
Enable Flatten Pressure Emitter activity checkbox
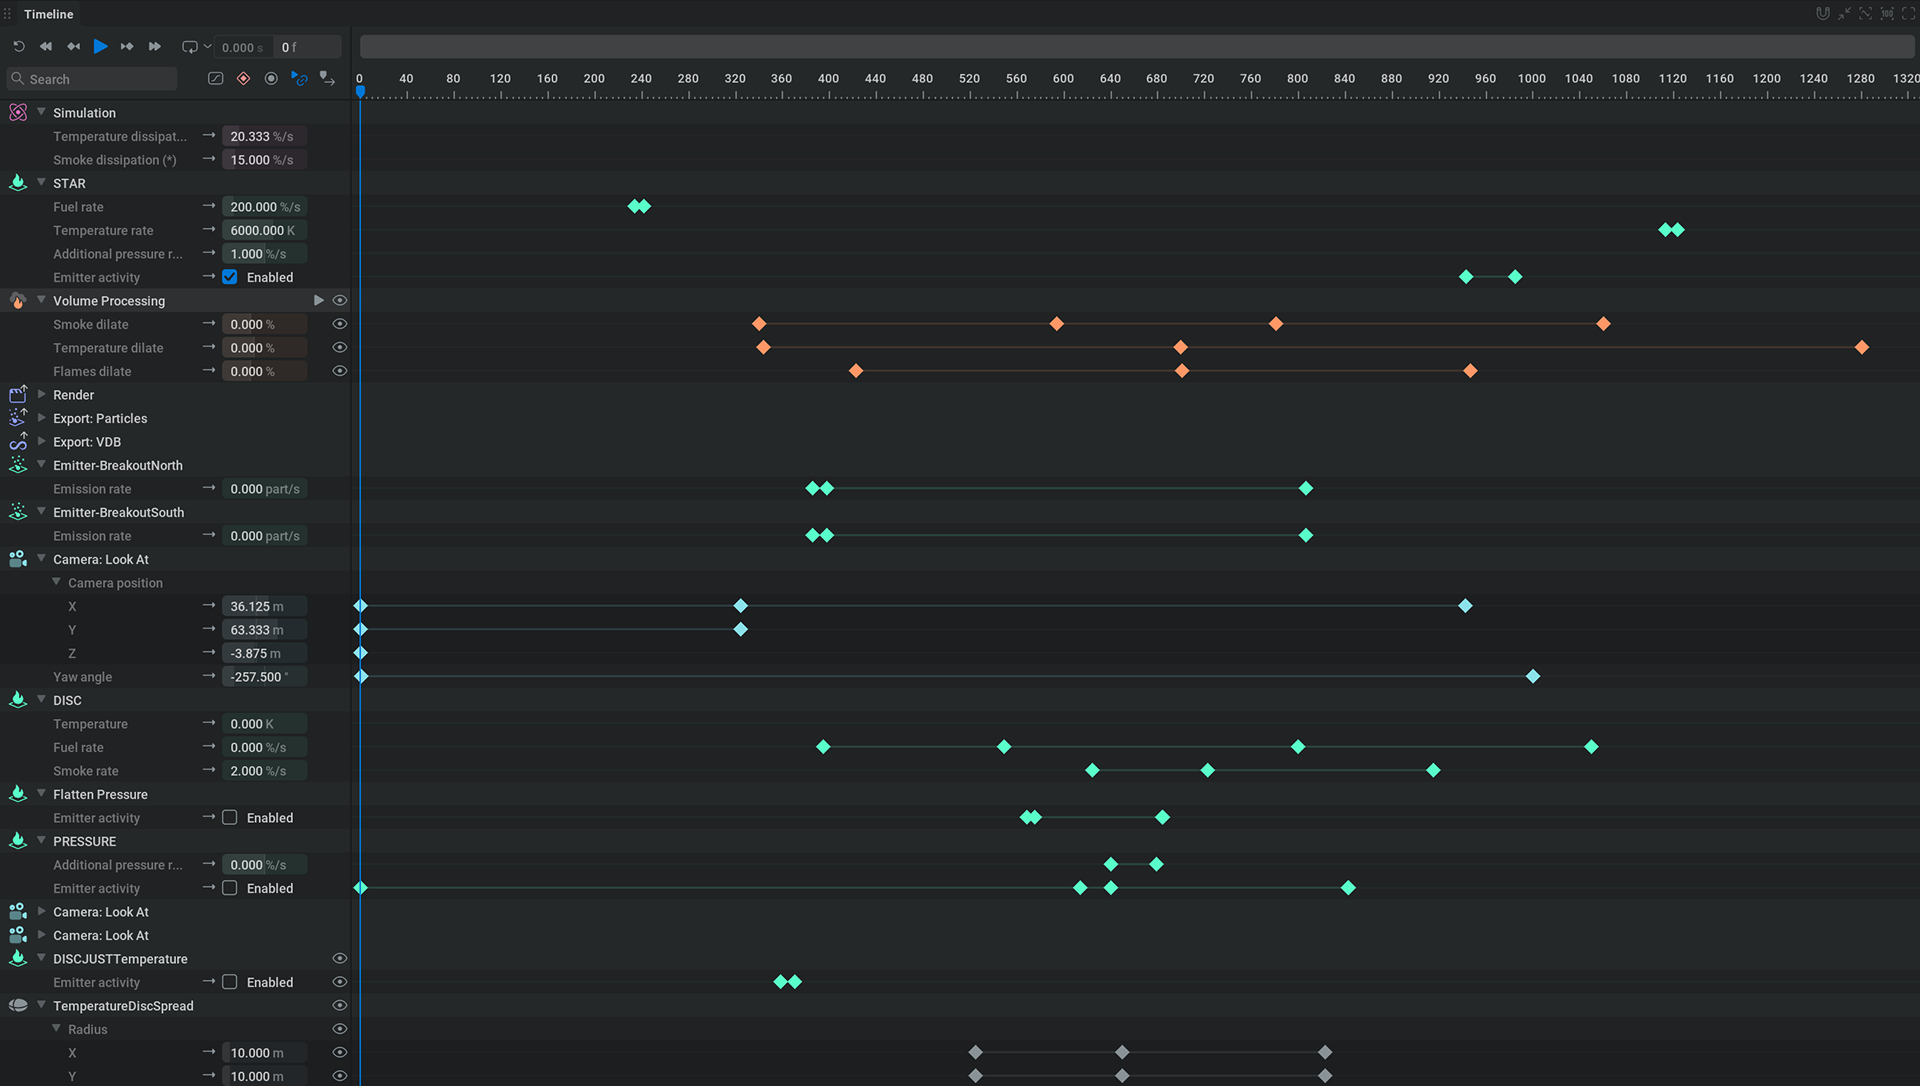point(230,818)
